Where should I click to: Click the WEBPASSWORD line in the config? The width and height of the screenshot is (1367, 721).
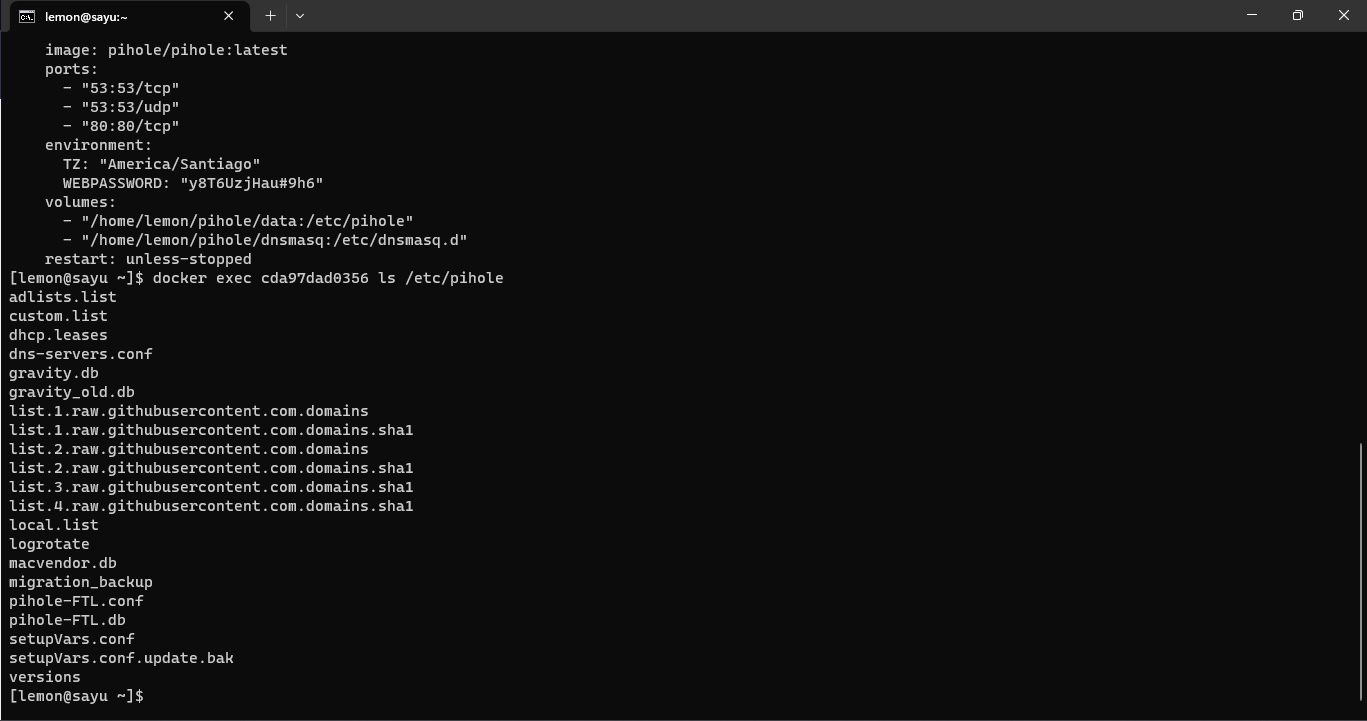[193, 183]
